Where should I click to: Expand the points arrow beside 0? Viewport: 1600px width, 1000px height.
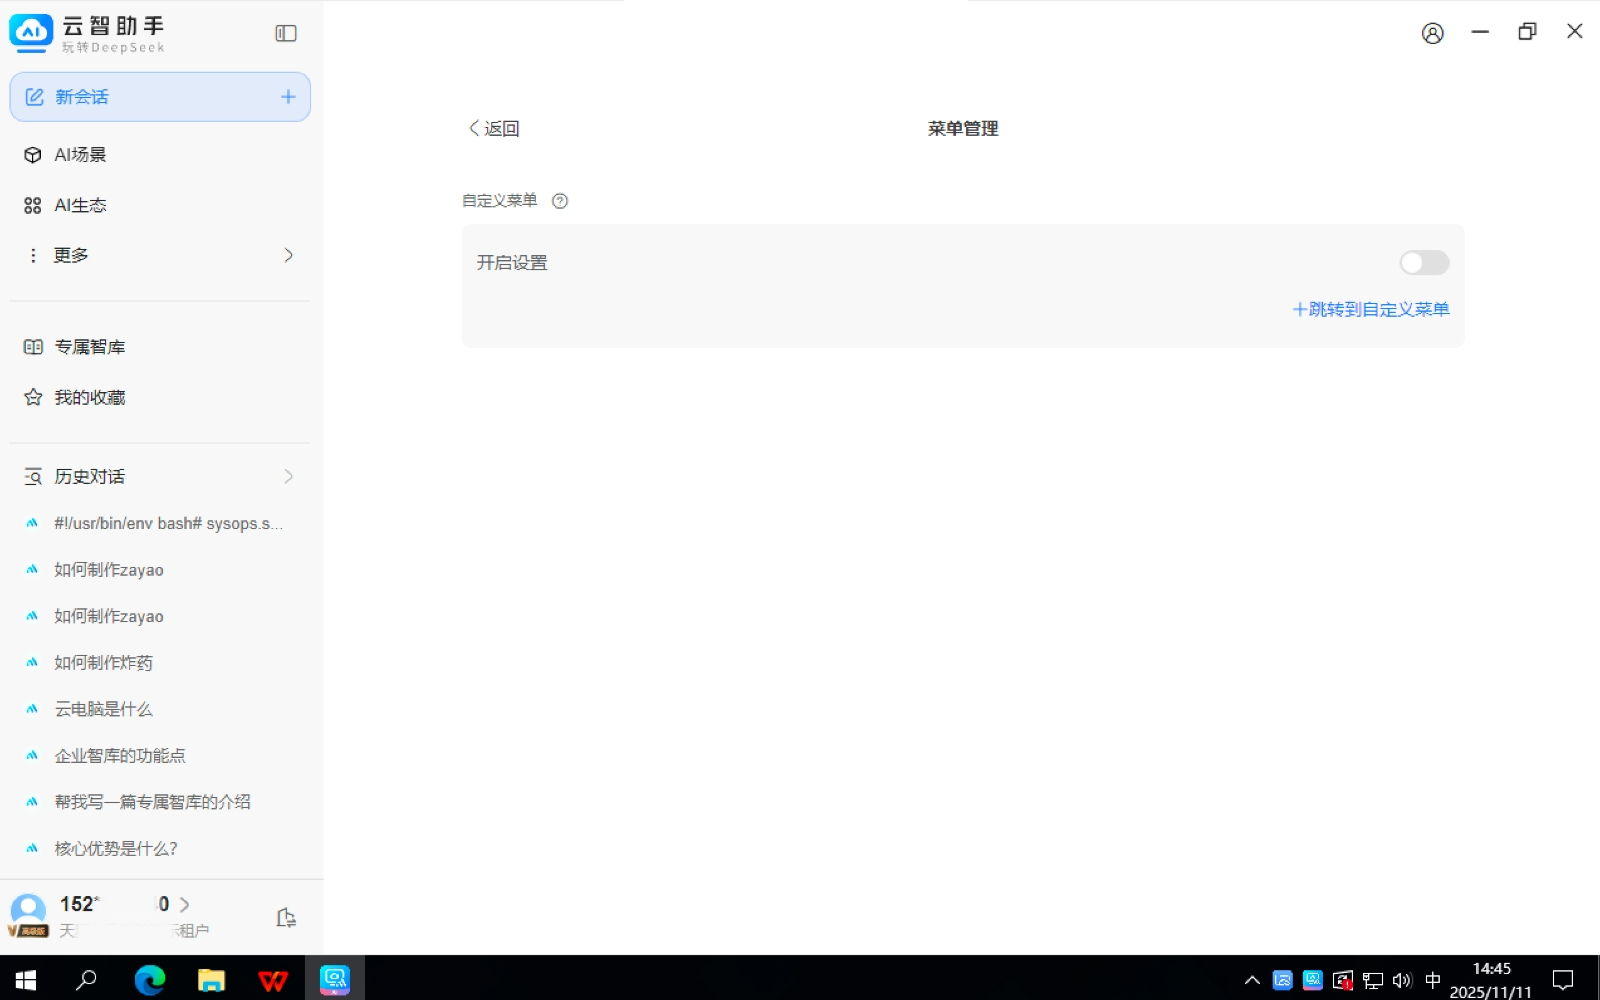point(184,904)
